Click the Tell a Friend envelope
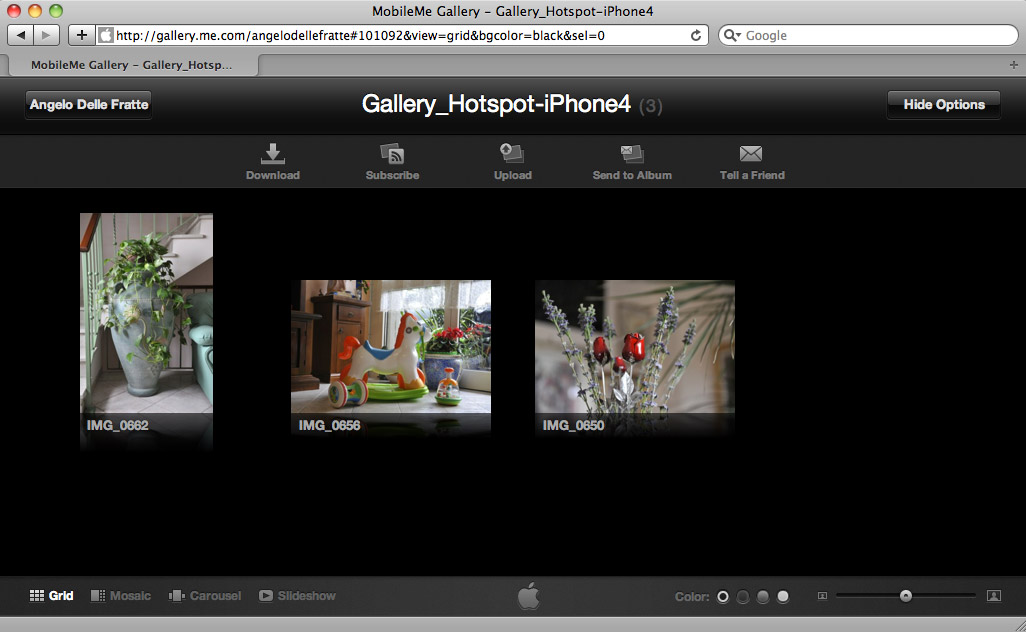Viewport: 1026px width, 632px height. point(751,153)
